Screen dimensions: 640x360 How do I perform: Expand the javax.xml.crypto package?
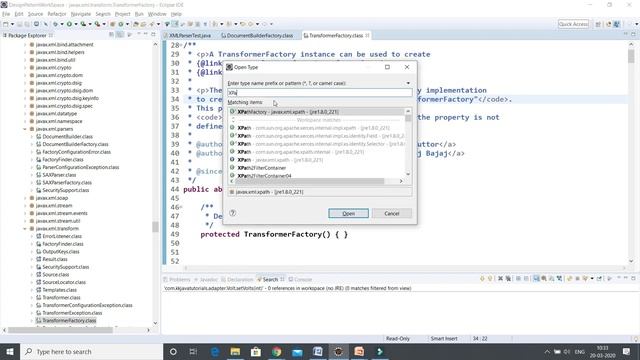pos(25,68)
